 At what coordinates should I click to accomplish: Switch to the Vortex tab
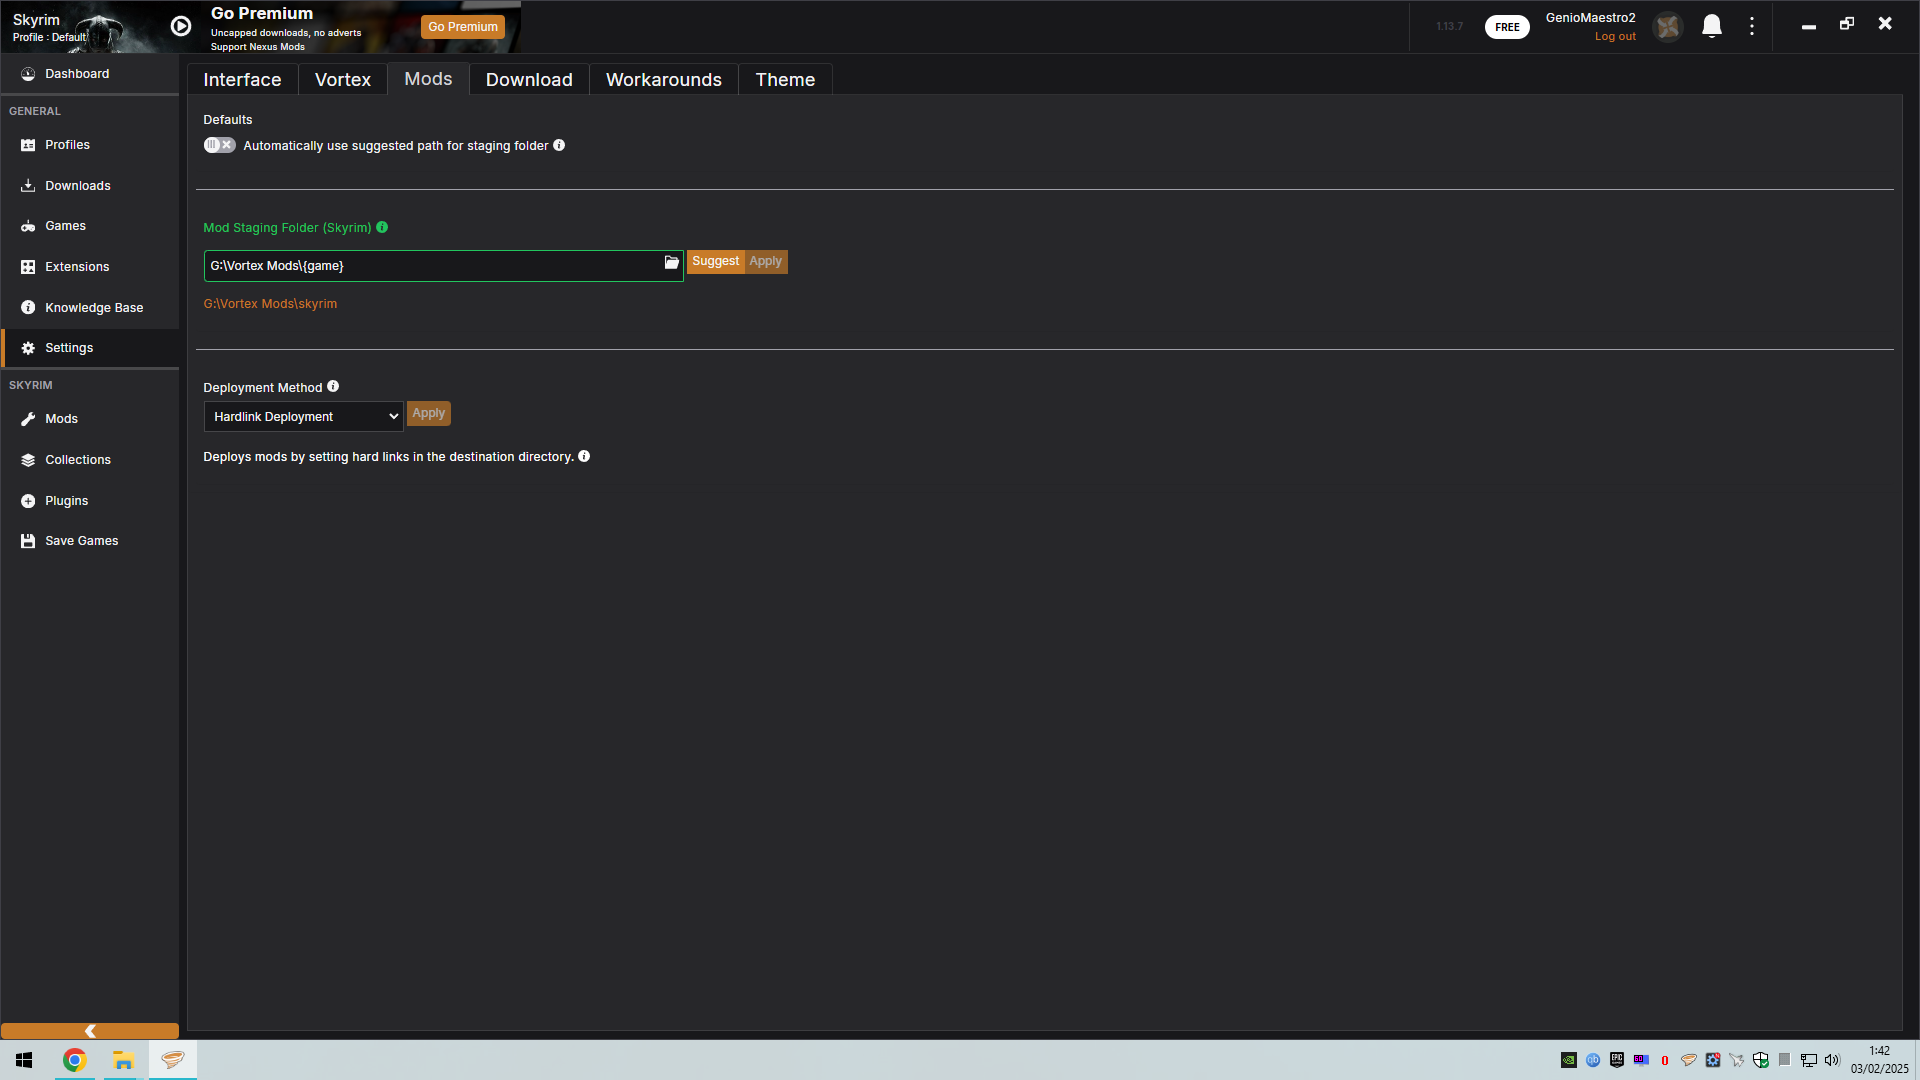pos(343,80)
